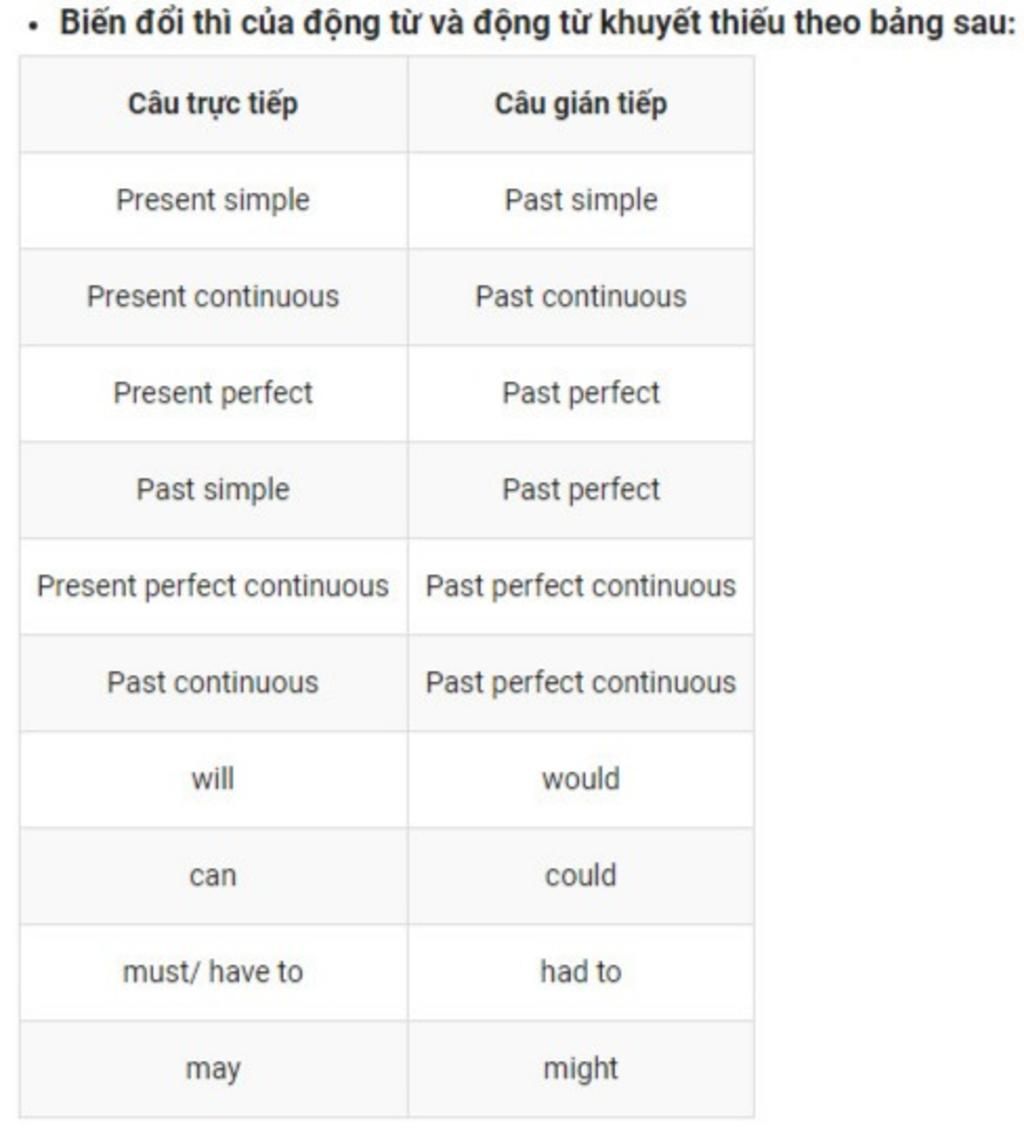Click the 'Câu gián tiếp' column header
1024x1137 pixels.
(581, 104)
